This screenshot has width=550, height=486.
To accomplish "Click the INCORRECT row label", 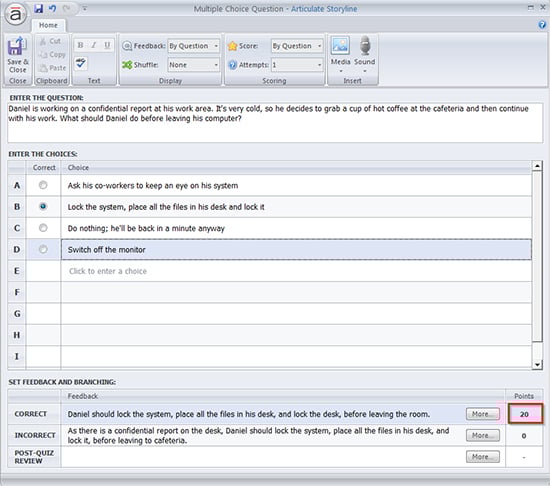I will click(35, 436).
